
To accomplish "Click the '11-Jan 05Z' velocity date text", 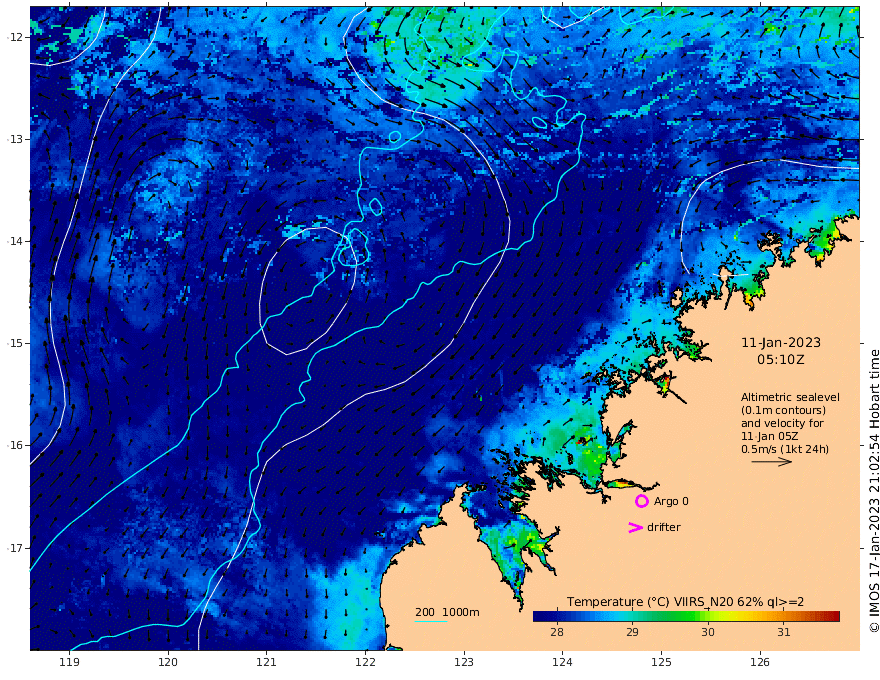I will pos(769,436).
